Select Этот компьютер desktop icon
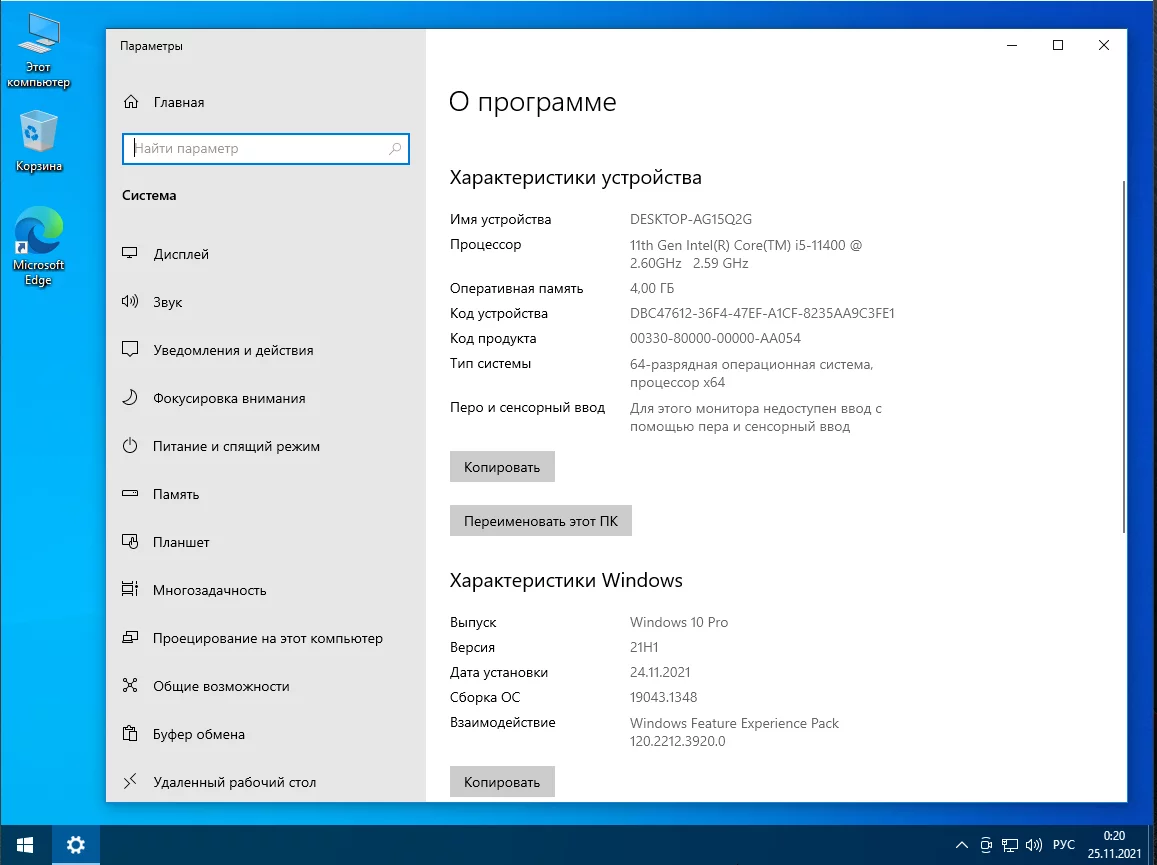The width and height of the screenshot is (1157, 865). (x=38, y=51)
